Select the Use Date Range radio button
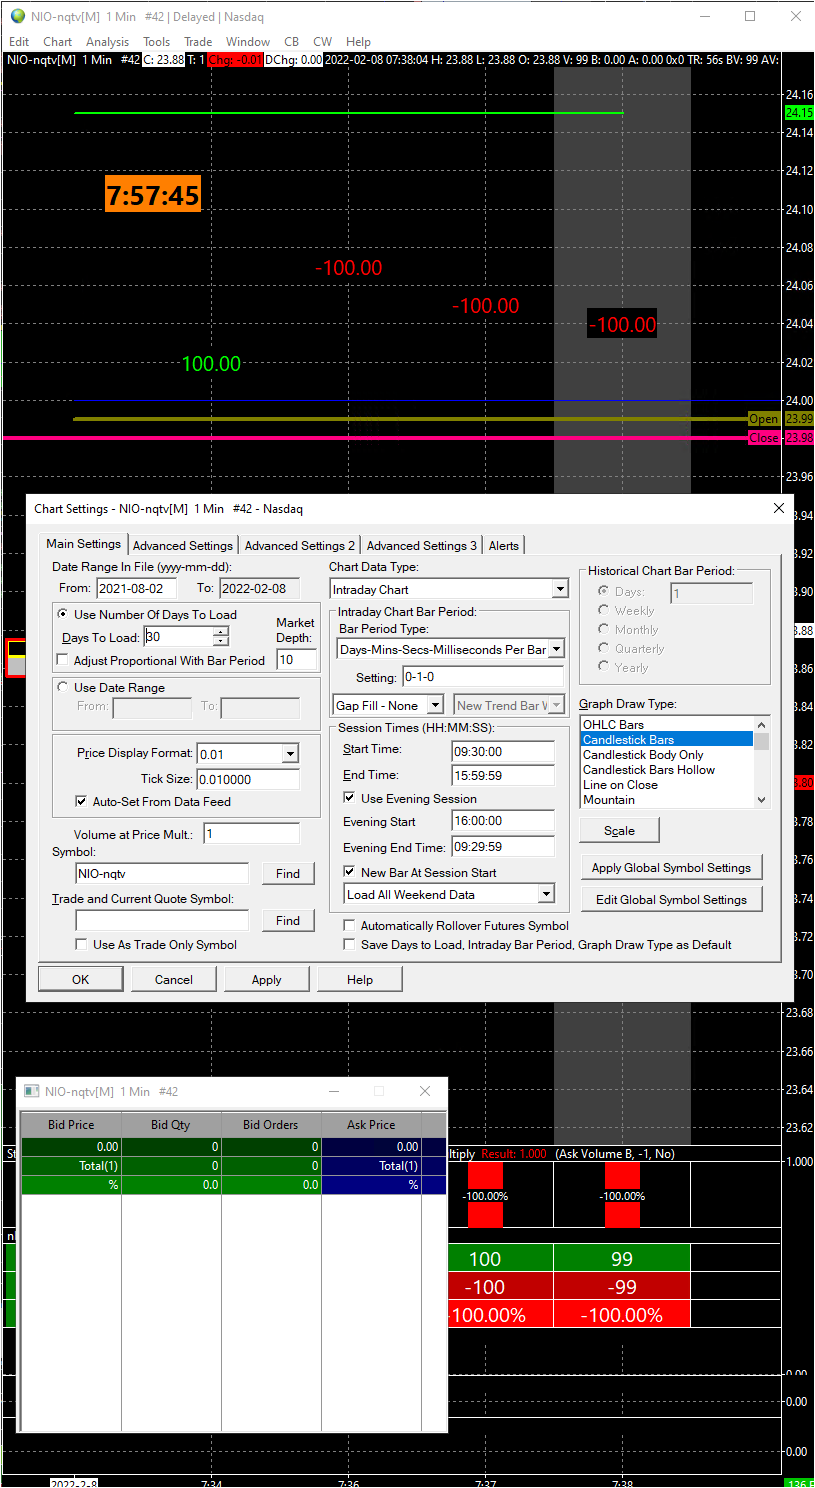 (x=64, y=688)
